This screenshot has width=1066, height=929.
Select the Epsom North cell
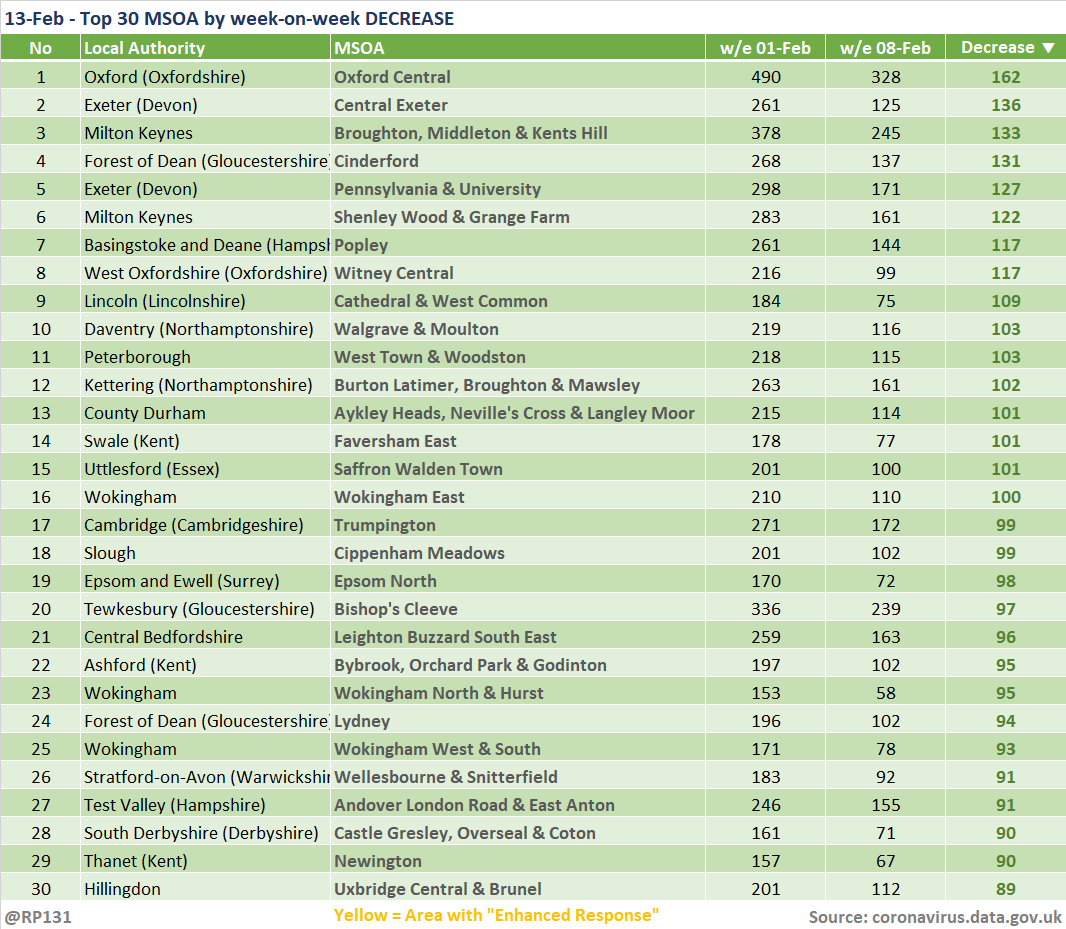click(517, 581)
